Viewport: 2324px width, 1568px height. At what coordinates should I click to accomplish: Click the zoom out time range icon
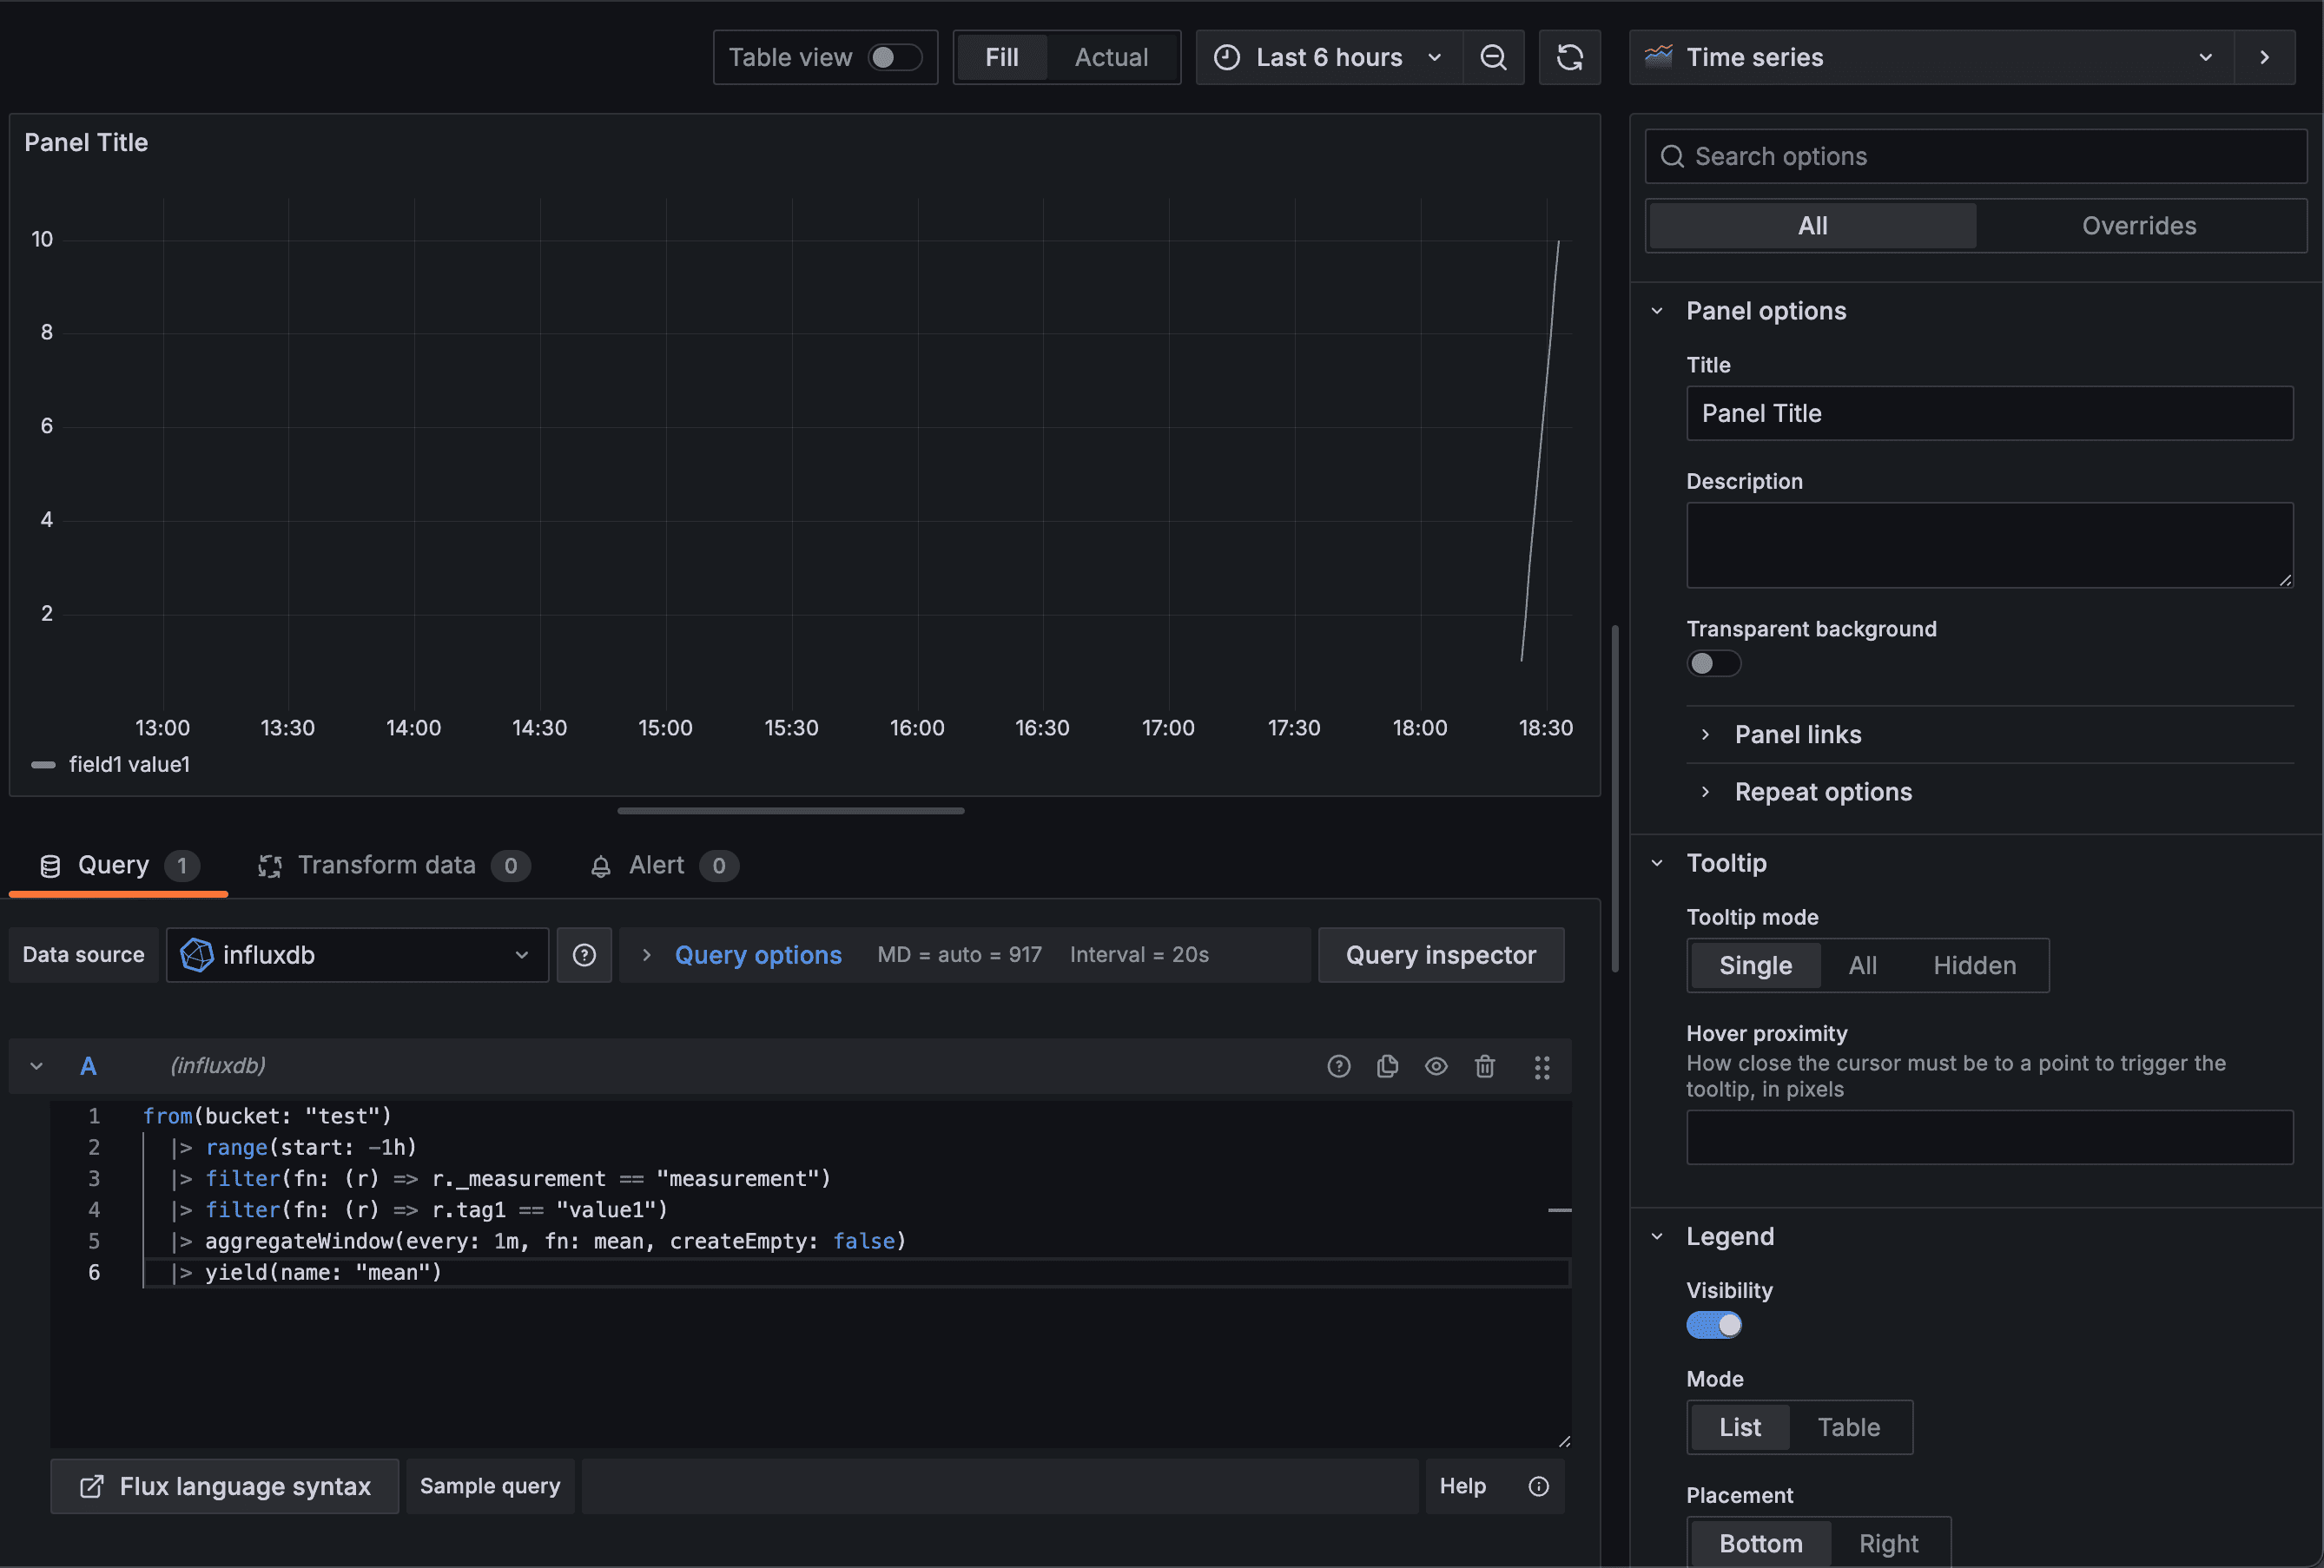click(1493, 58)
